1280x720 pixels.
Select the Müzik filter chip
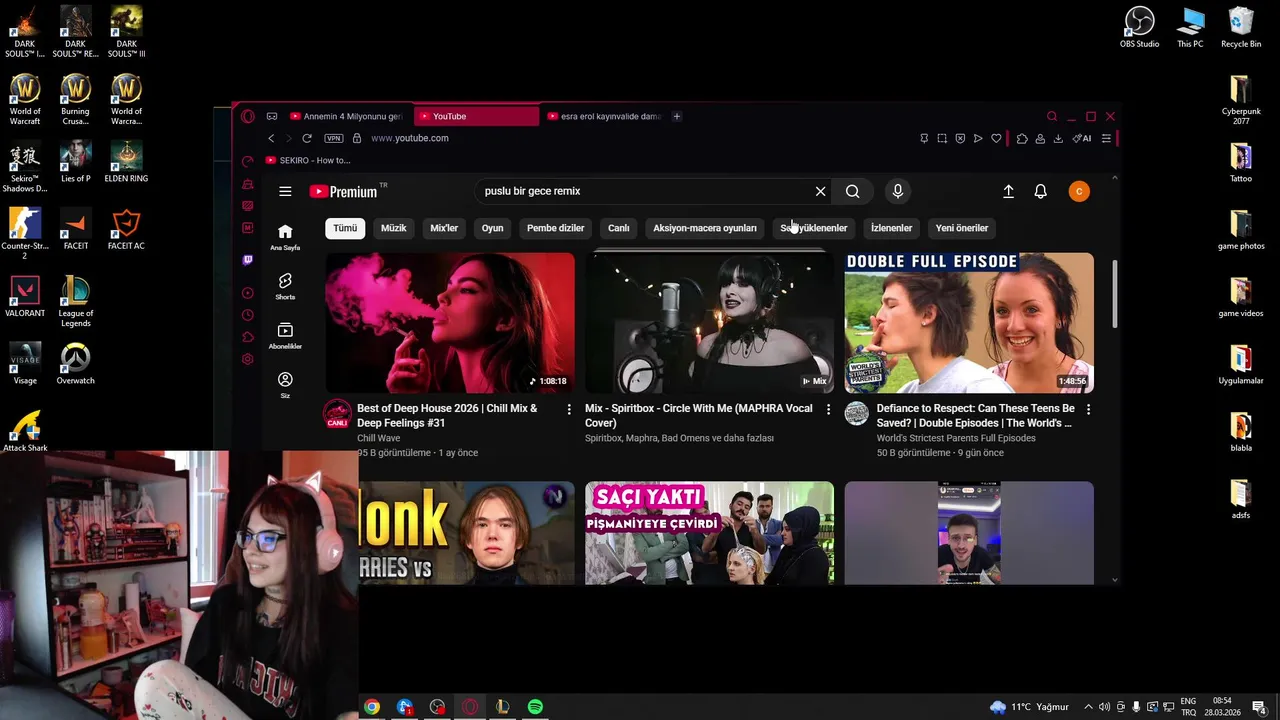coord(393,228)
